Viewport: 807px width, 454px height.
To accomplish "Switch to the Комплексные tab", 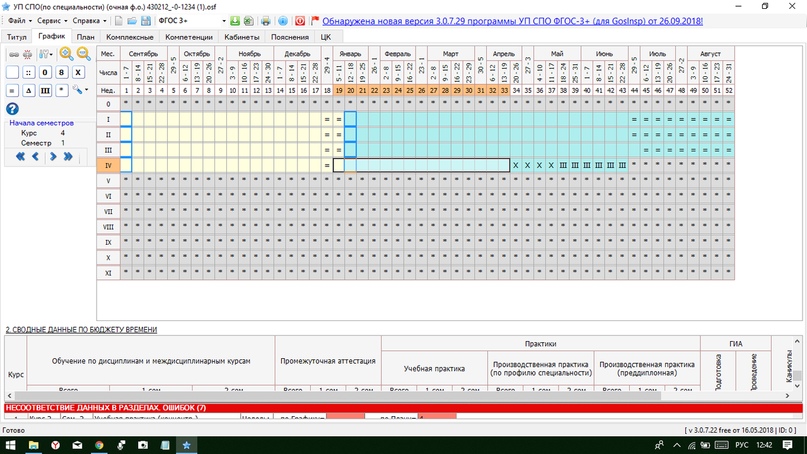I will click(130, 37).
